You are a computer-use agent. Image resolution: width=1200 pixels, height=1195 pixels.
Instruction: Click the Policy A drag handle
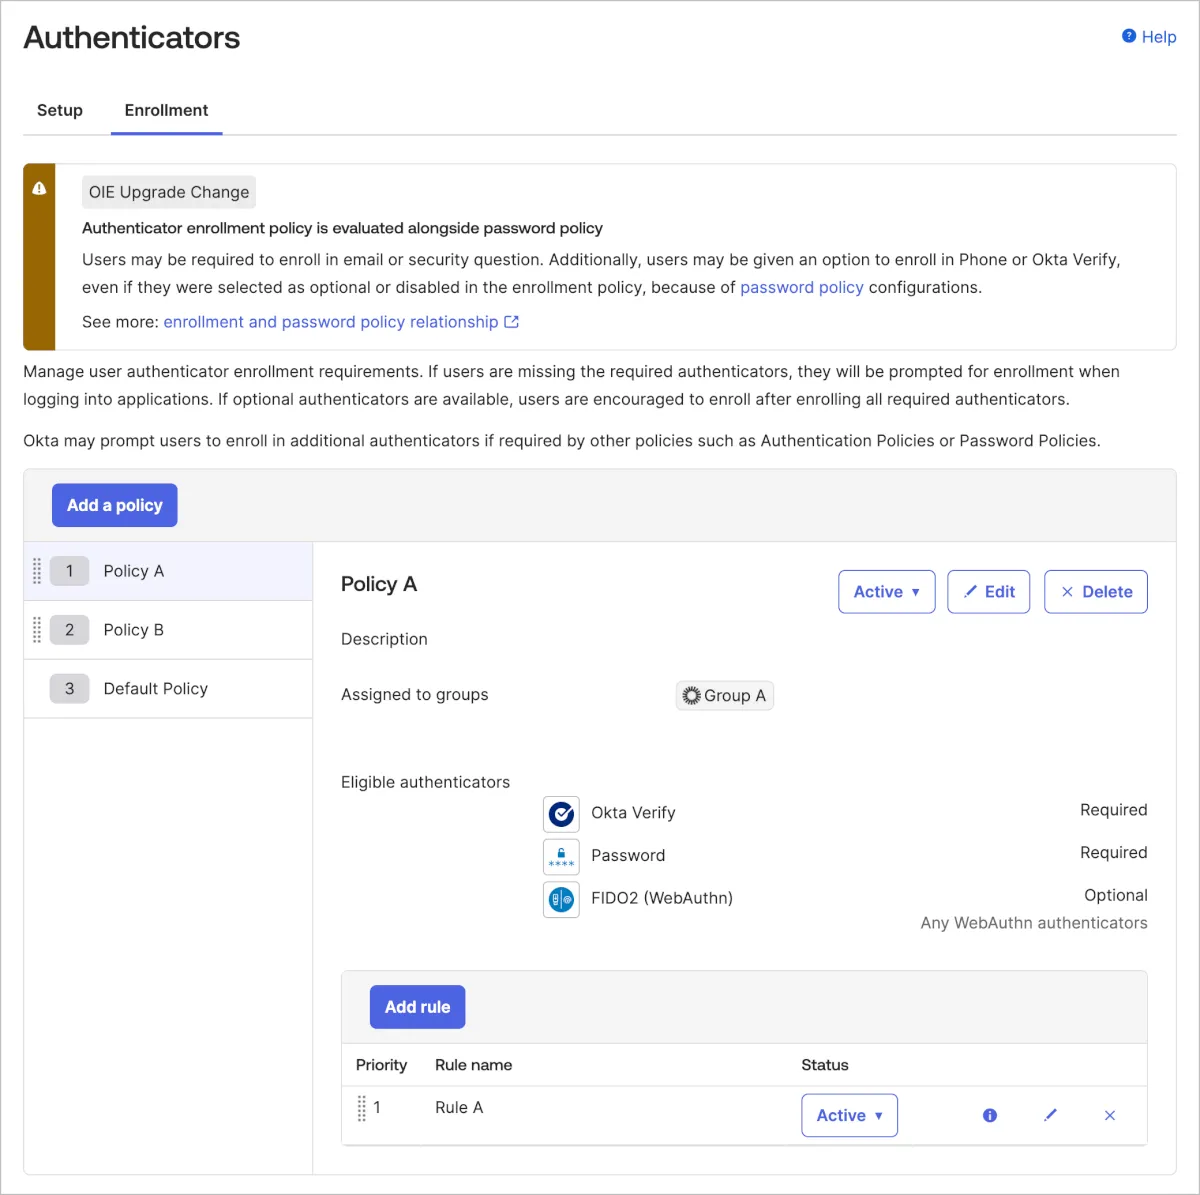coord(37,571)
